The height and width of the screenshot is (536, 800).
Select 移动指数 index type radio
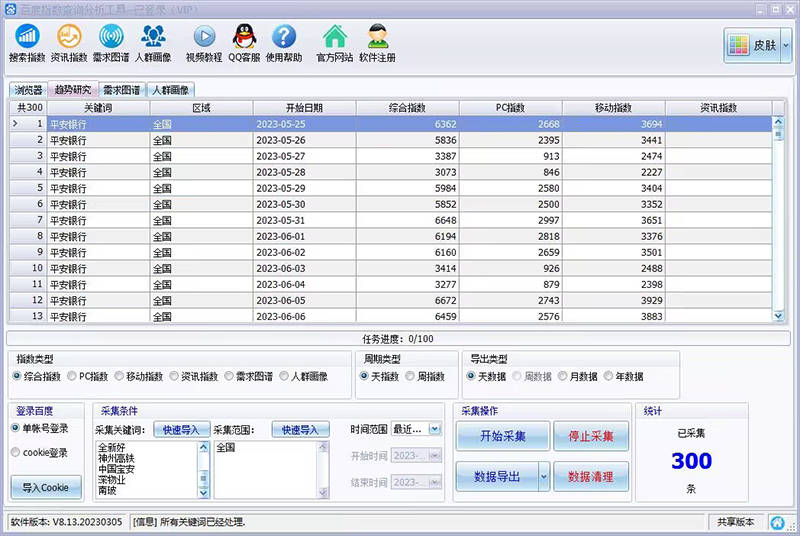(139, 376)
